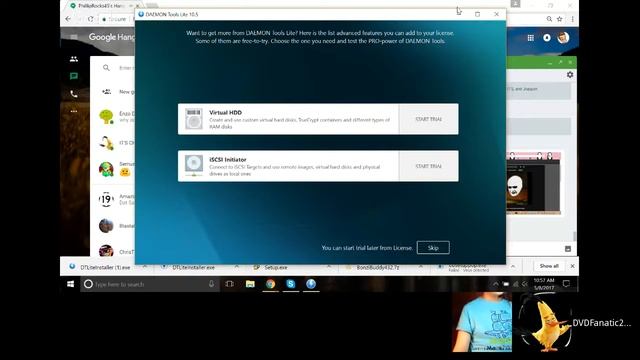This screenshot has width=640, height=360.
Task: Show hidden system tray icons
Action: [496, 284]
